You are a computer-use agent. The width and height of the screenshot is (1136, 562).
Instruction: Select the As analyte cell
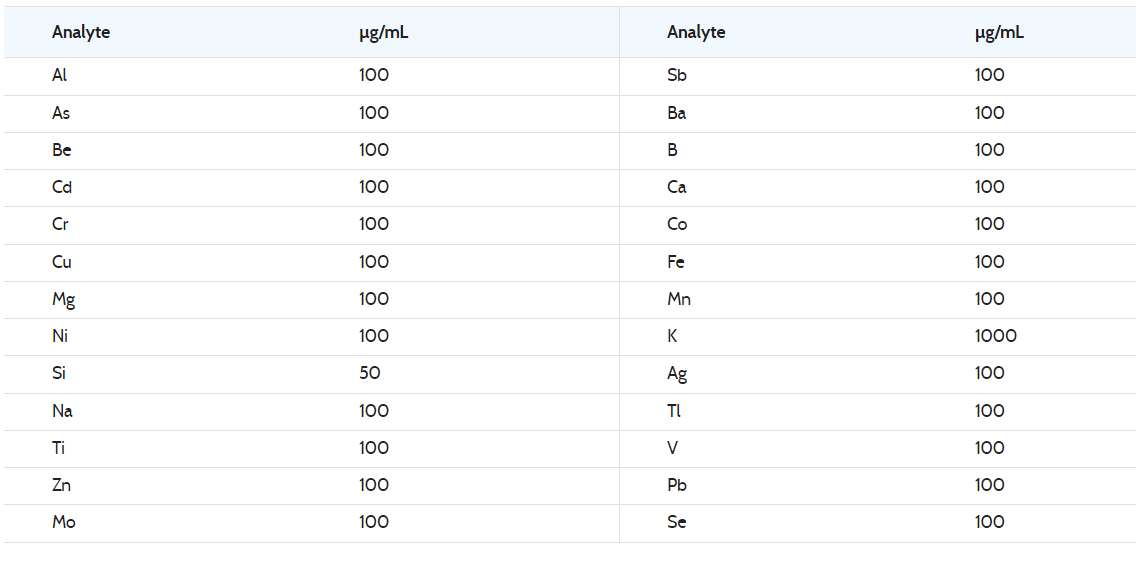61,113
